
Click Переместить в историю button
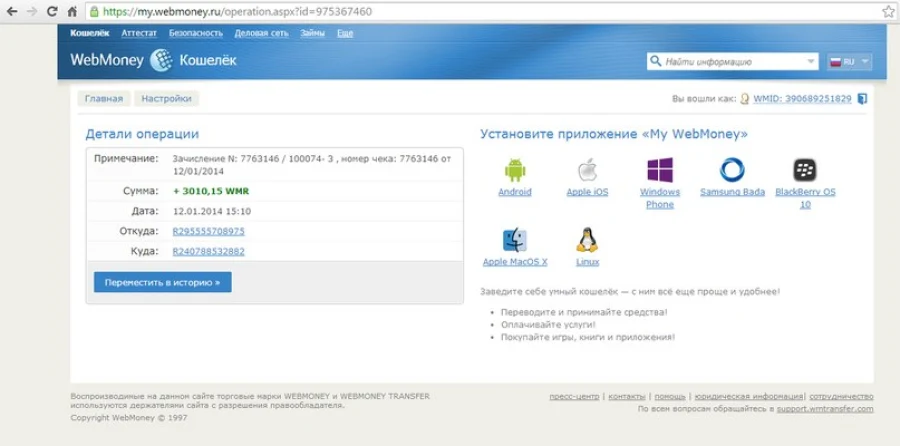tap(162, 282)
